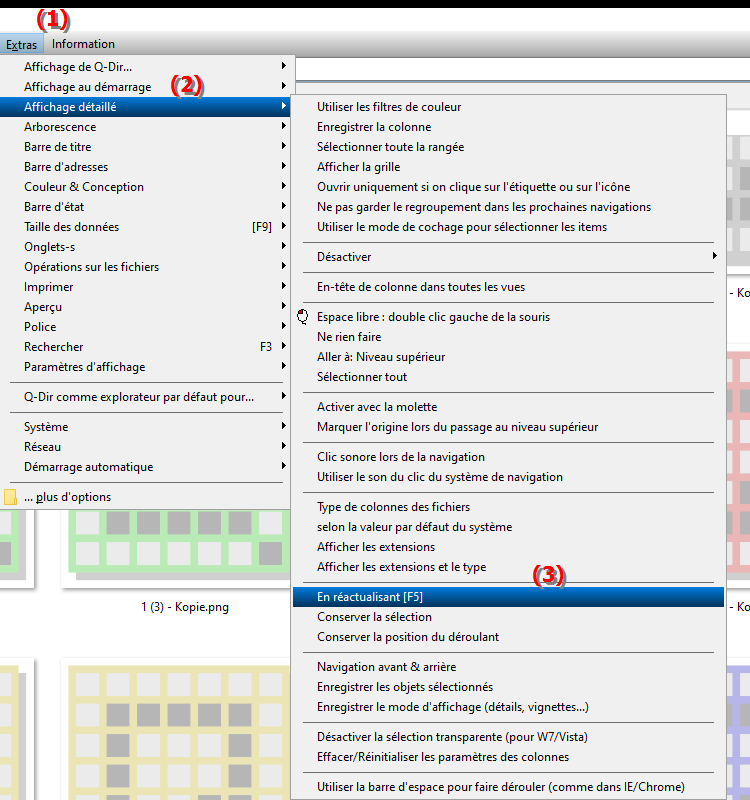Toggle Activer avec la molette

(x=508, y=407)
